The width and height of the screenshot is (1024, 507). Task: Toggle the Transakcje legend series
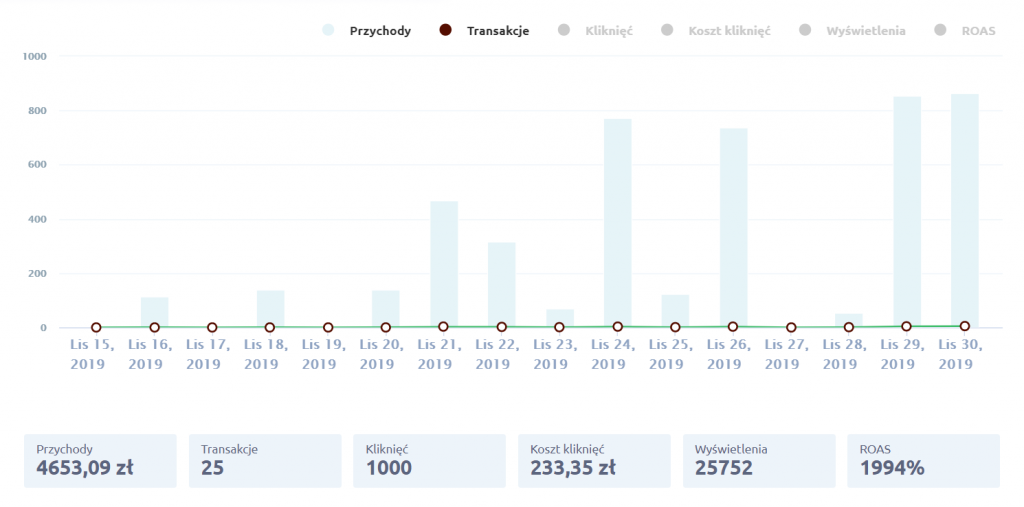[x=497, y=31]
